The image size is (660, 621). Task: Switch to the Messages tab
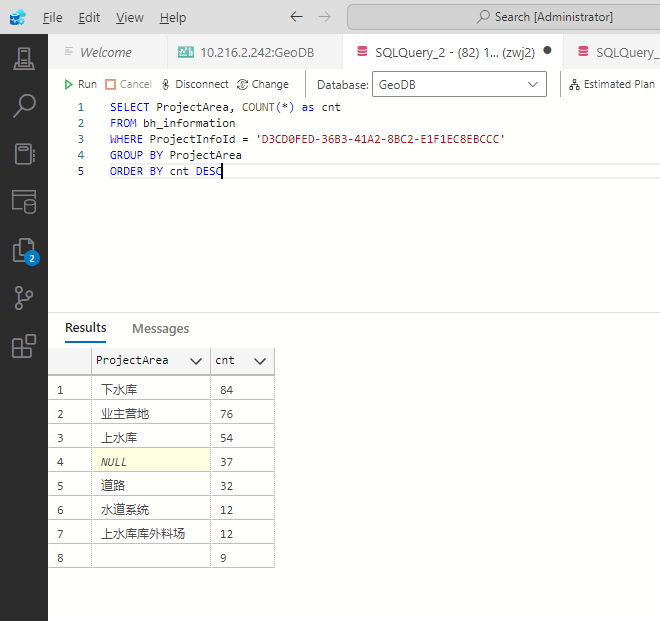160,328
